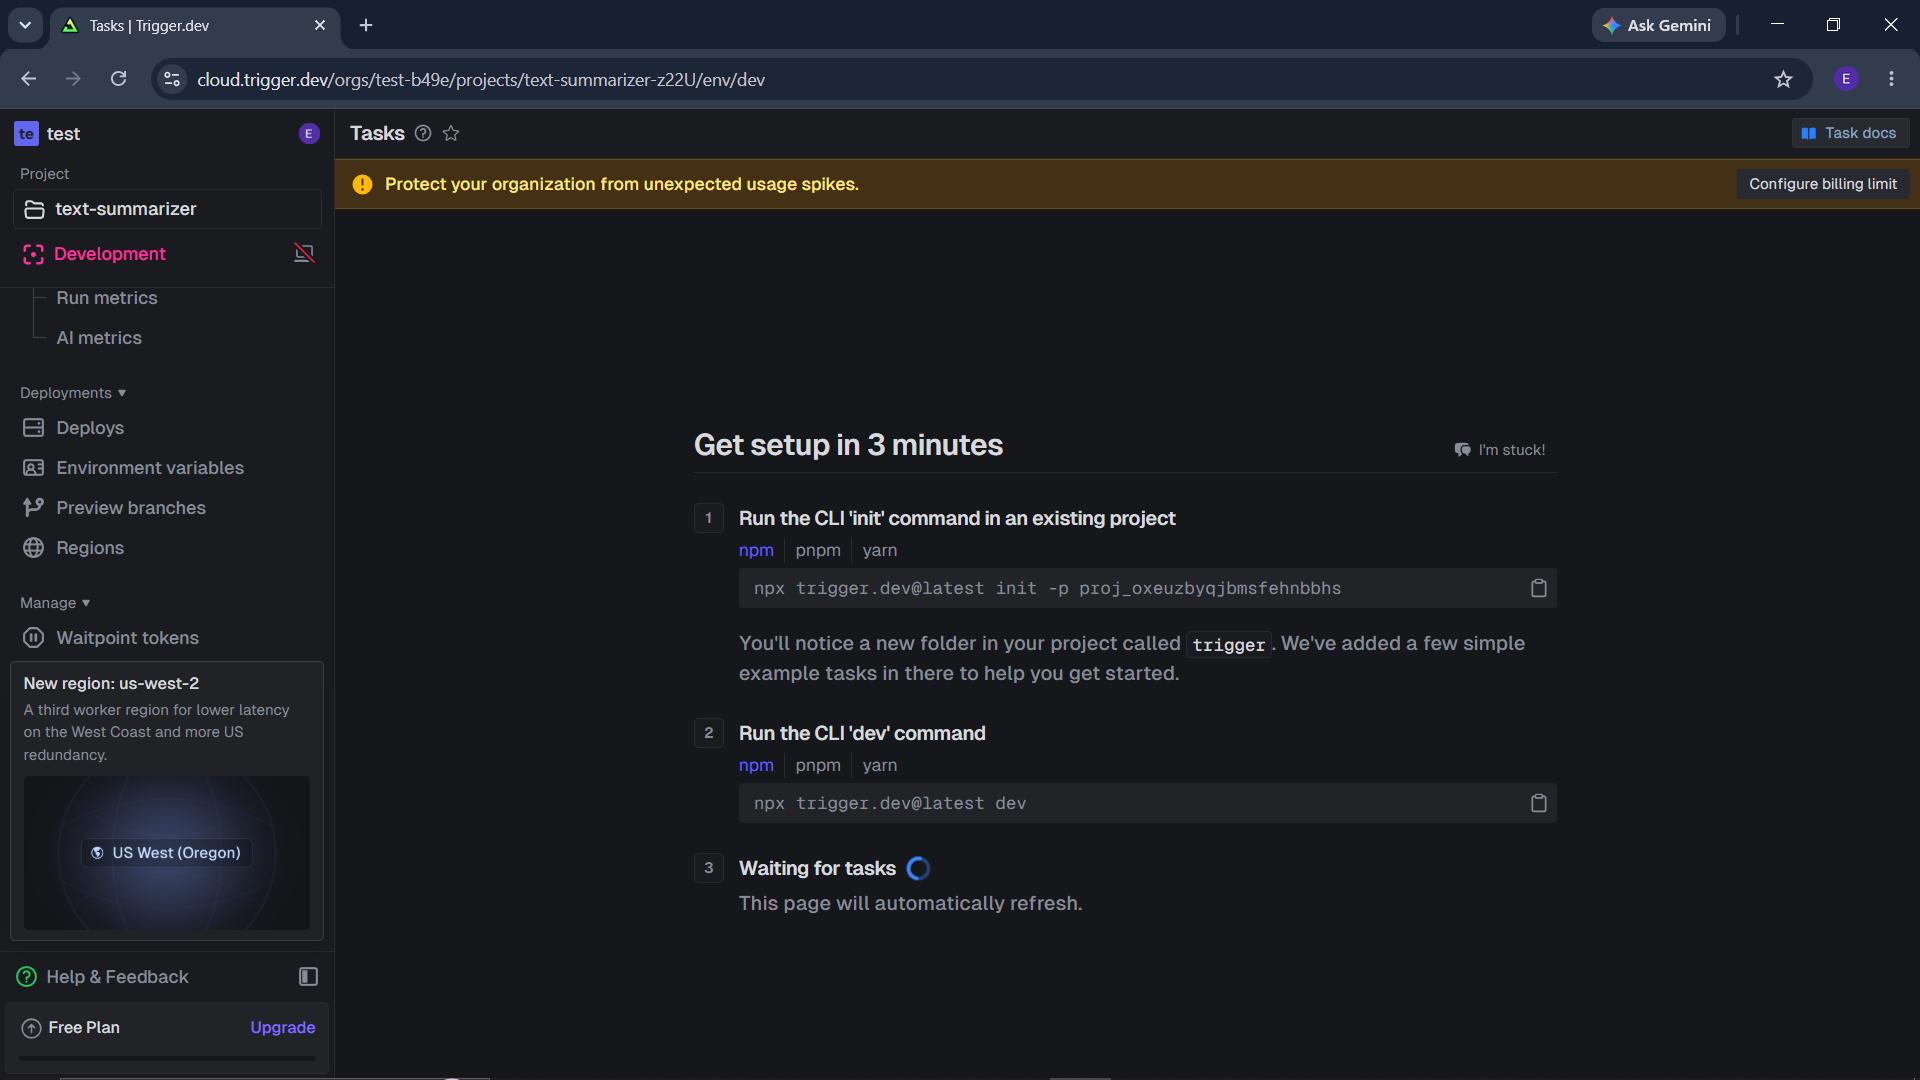Open AI metrics
Screen dimensions: 1920x1080
tap(99, 338)
